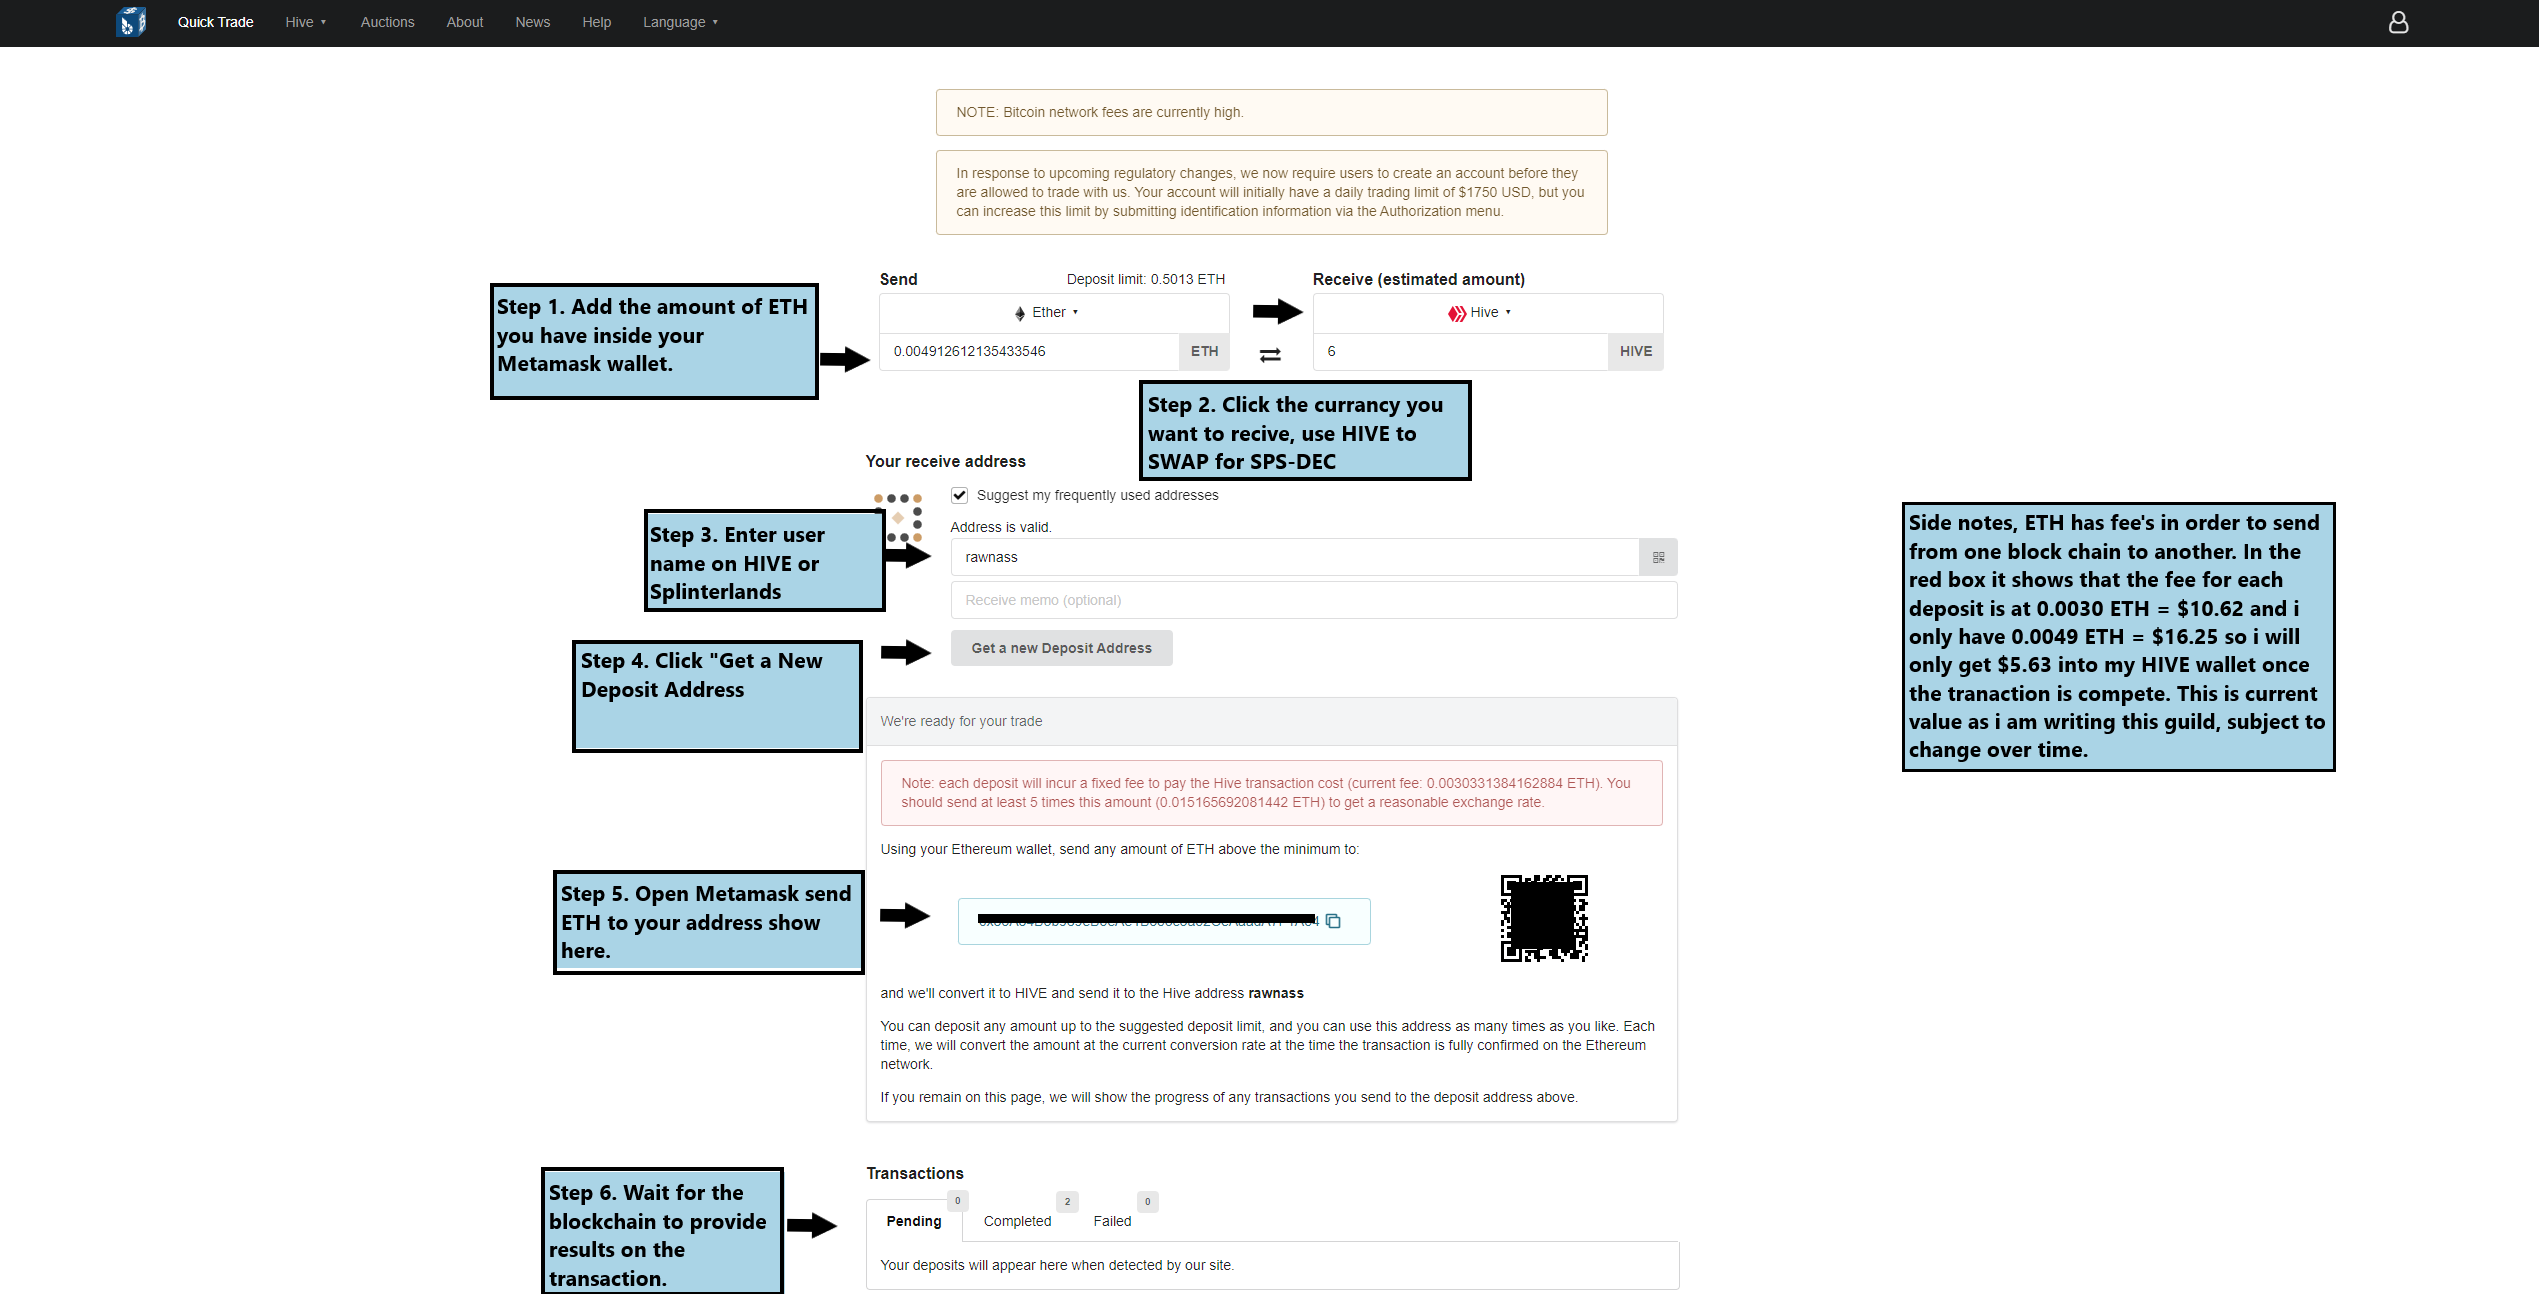The height and width of the screenshot is (1294, 2539).
Task: Click the 'Transactions' heading
Action: point(914,1173)
